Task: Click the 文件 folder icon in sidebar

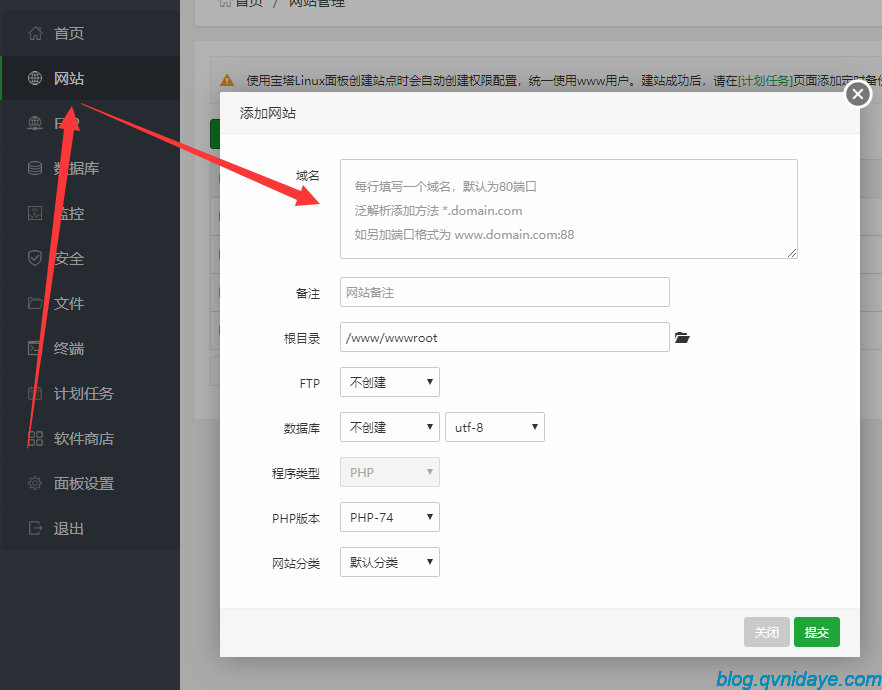Action: [x=35, y=303]
